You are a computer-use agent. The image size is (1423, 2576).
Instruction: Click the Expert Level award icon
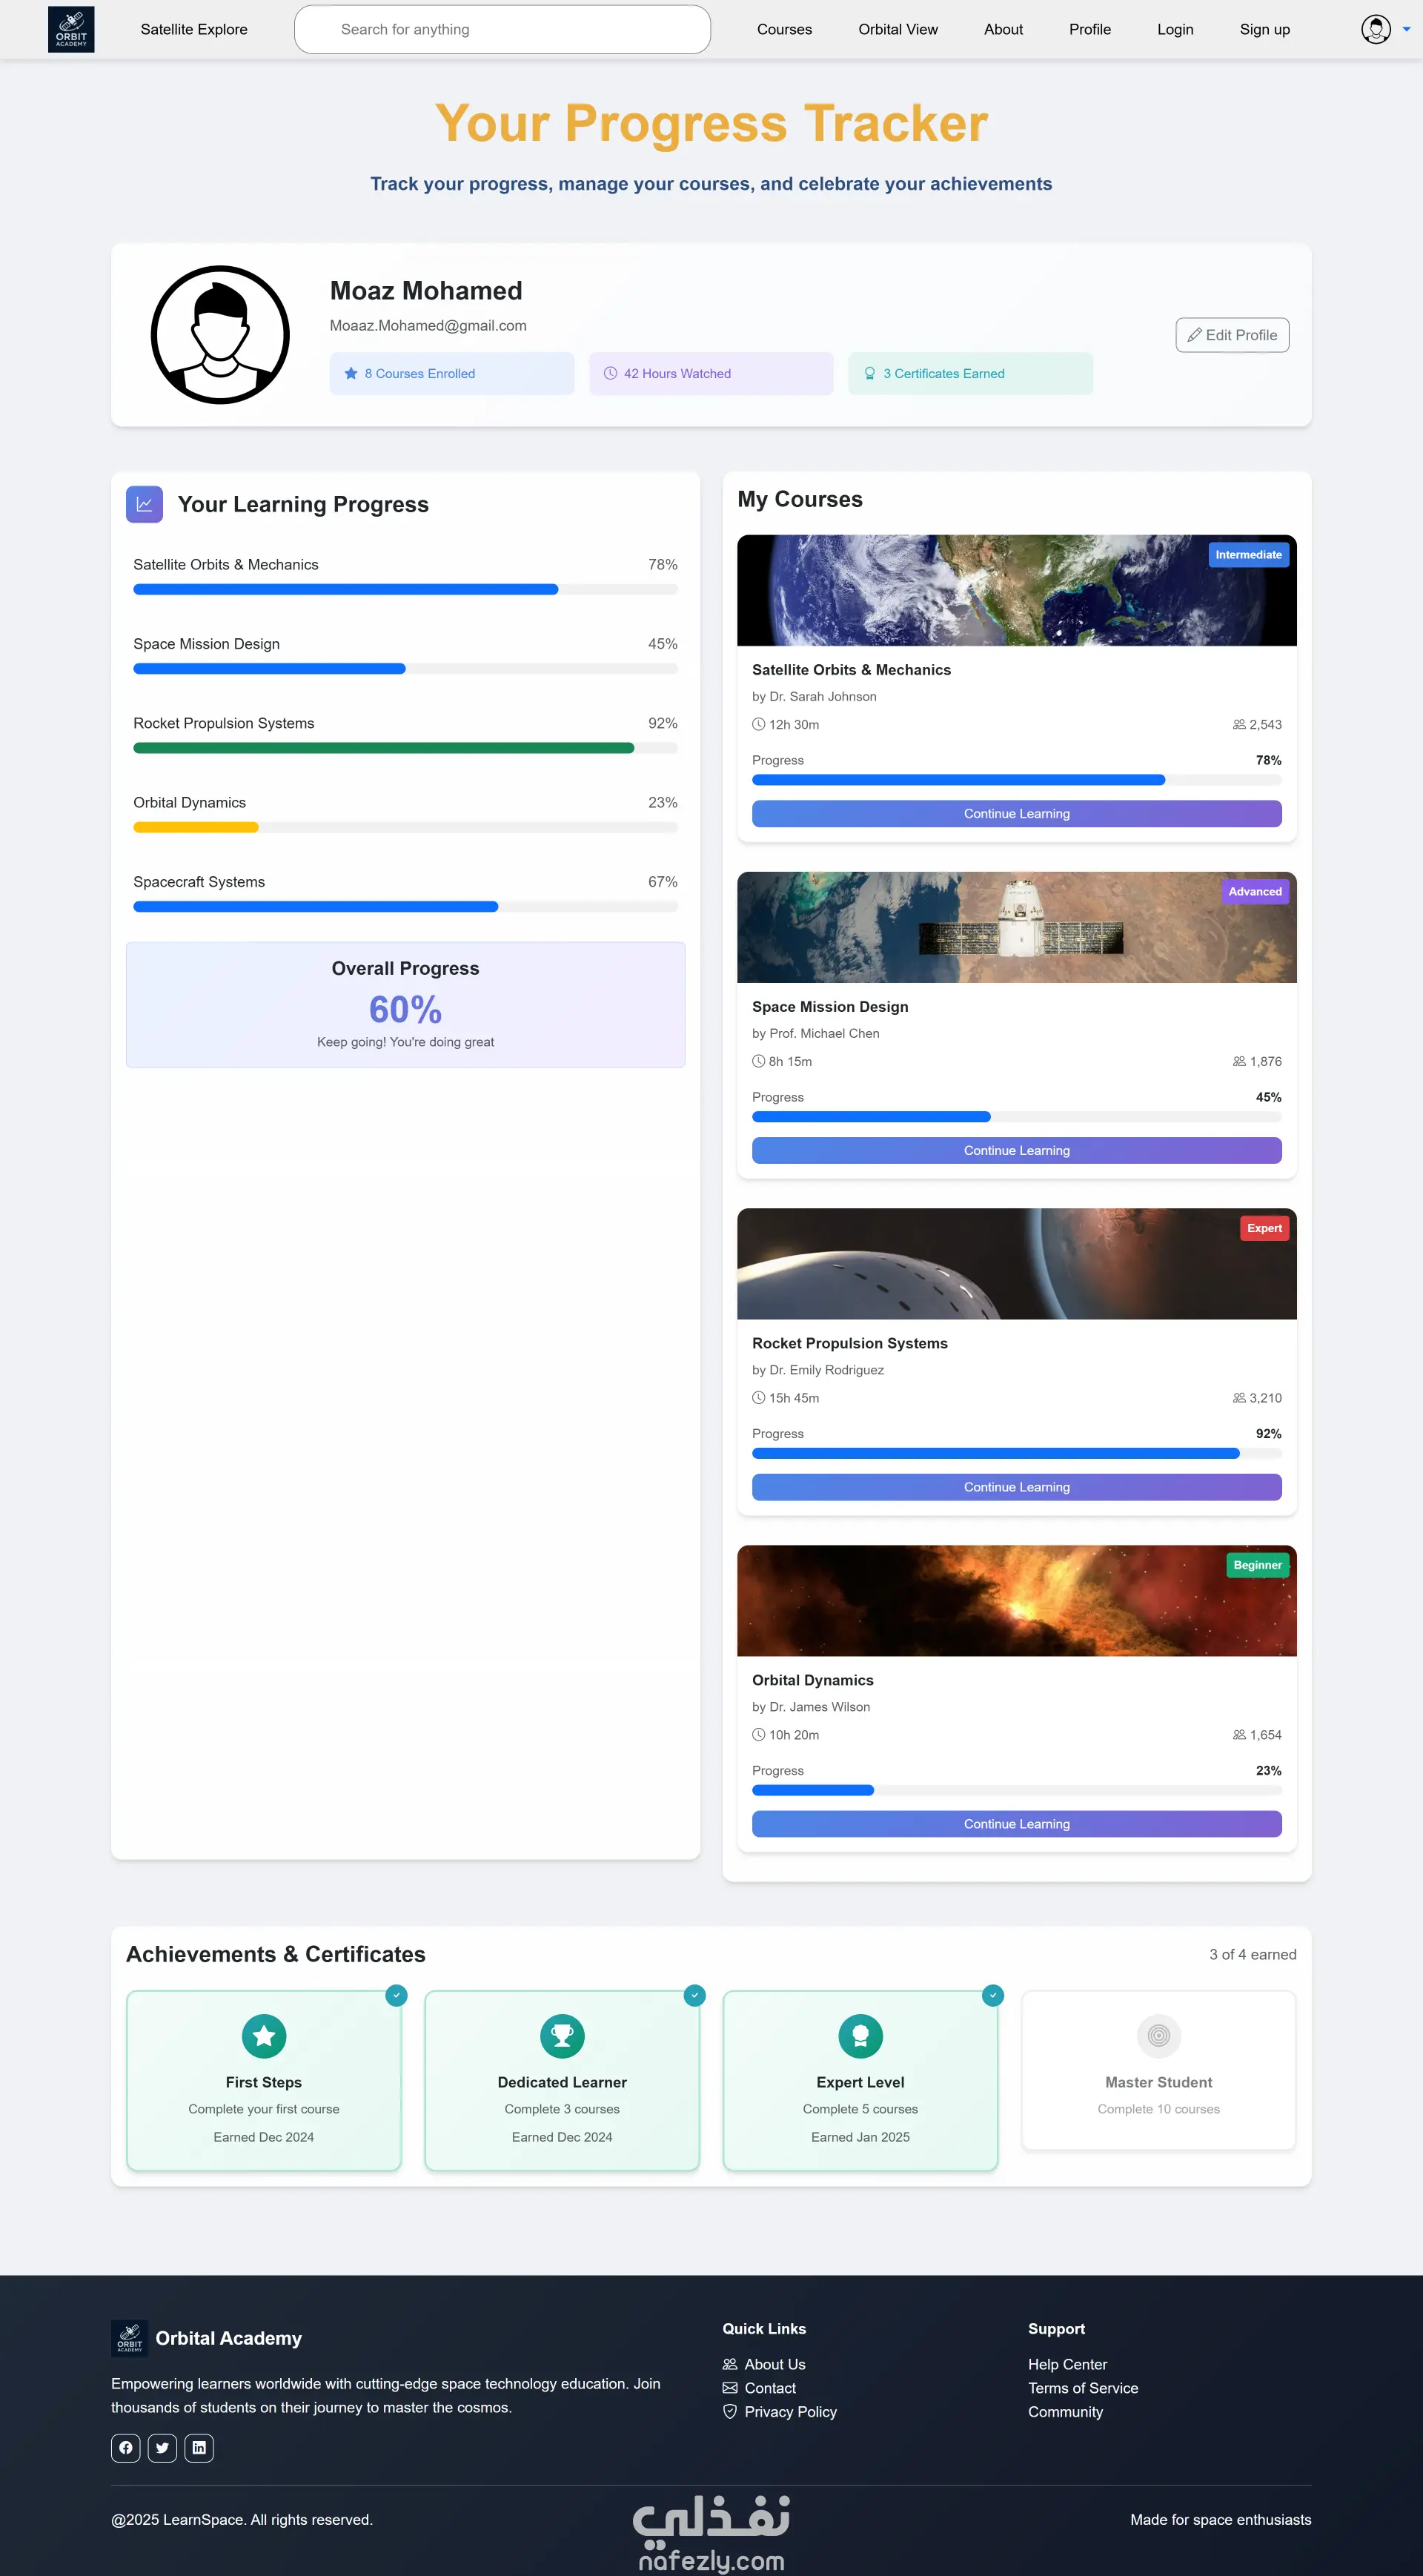tap(860, 2035)
